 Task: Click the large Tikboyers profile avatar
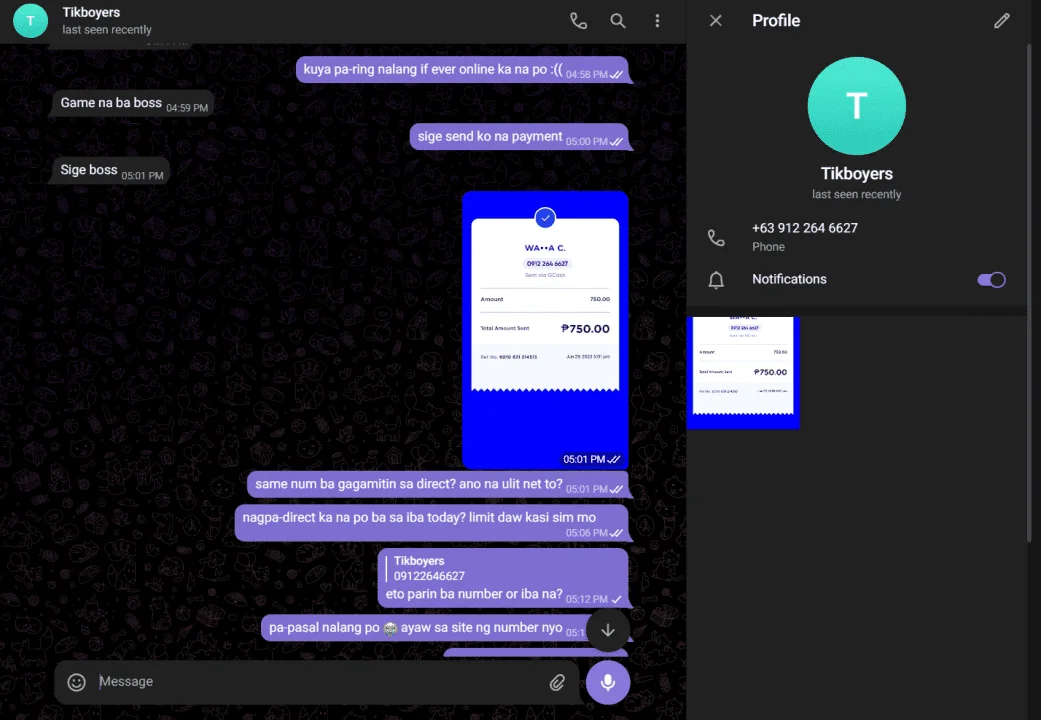click(x=856, y=106)
